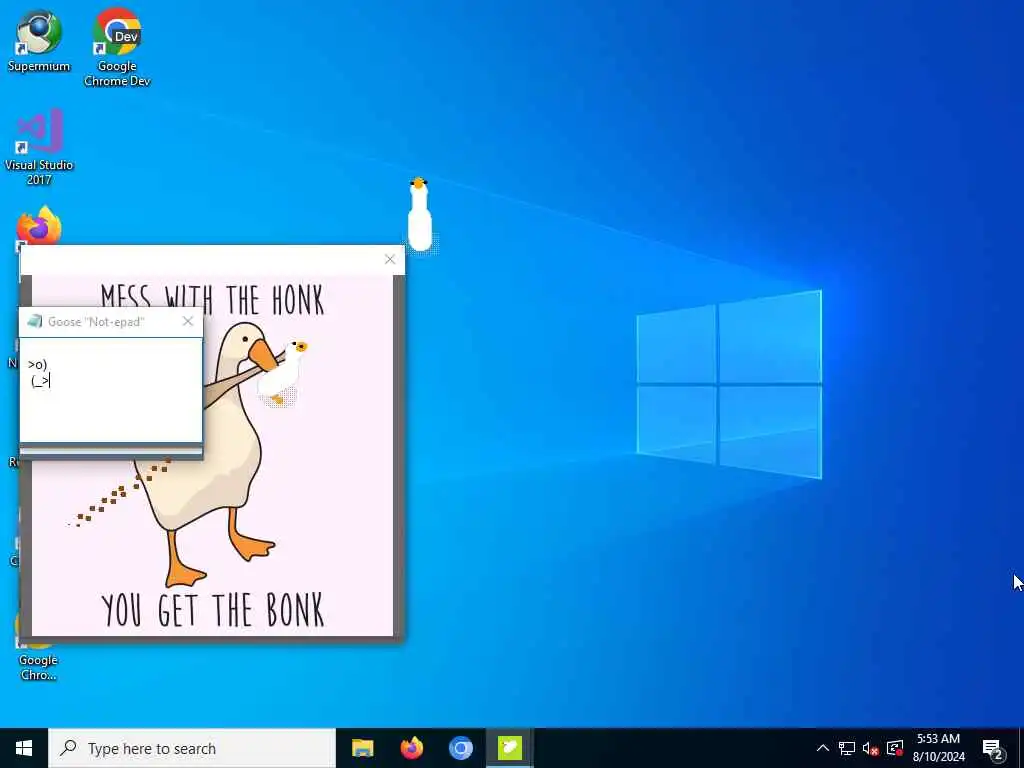Open the Supermium desktop shortcut
The width and height of the screenshot is (1024, 768).
click(x=39, y=40)
